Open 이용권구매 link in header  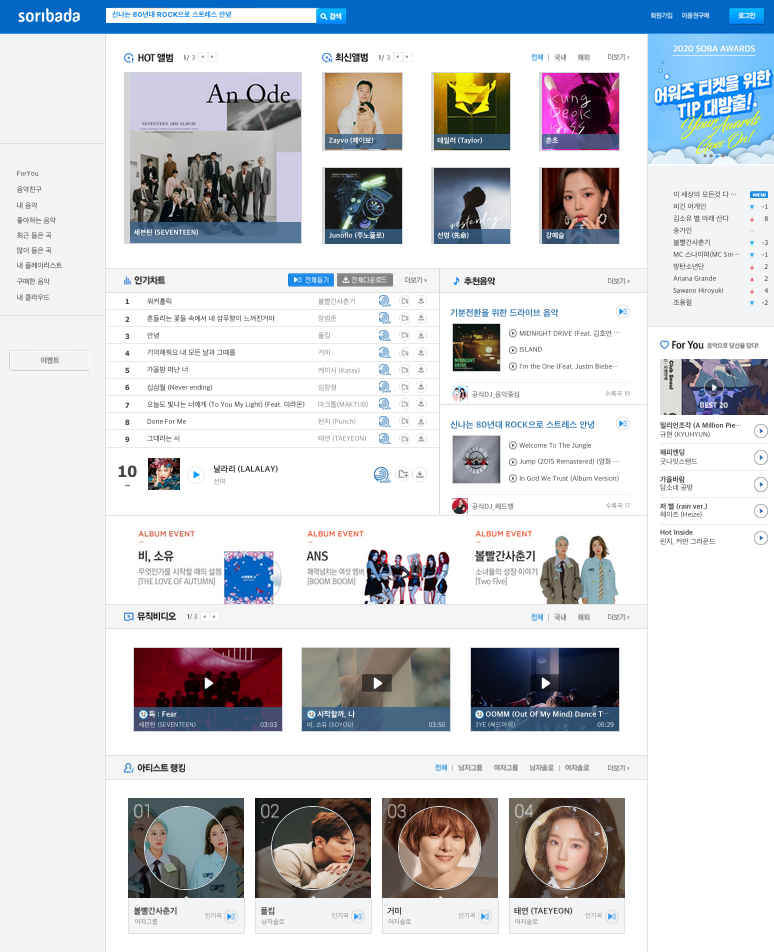click(695, 16)
